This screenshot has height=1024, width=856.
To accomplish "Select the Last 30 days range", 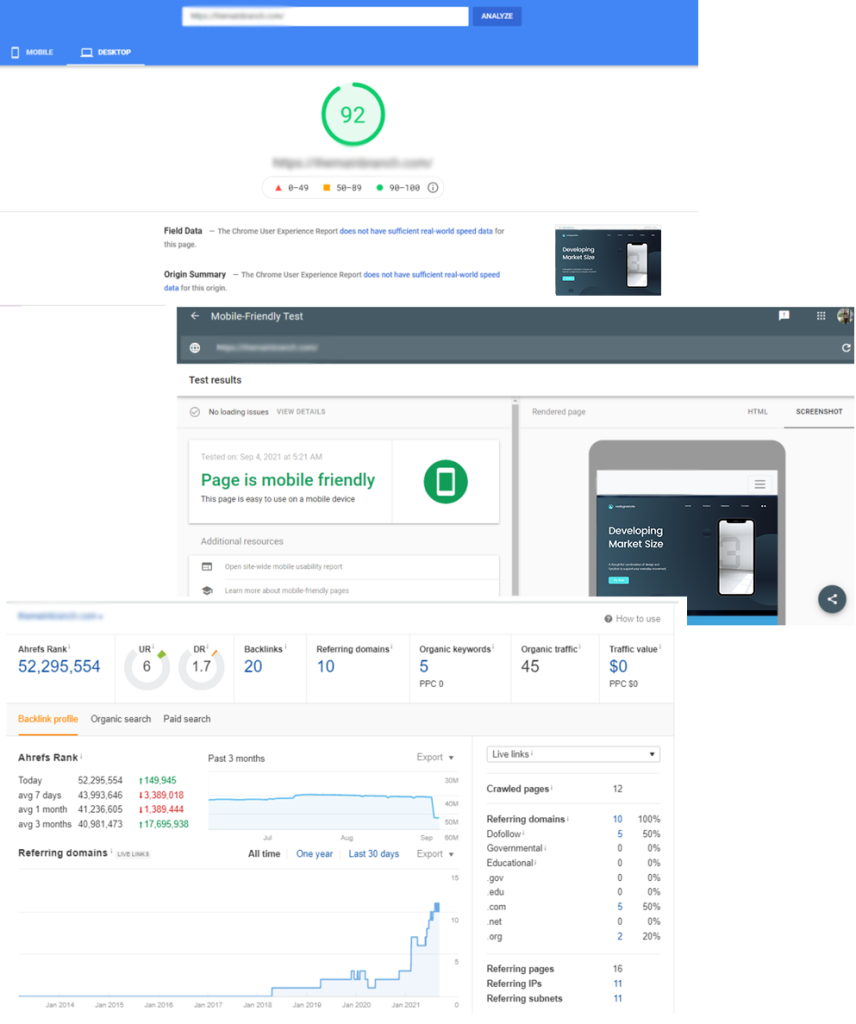I will (373, 854).
